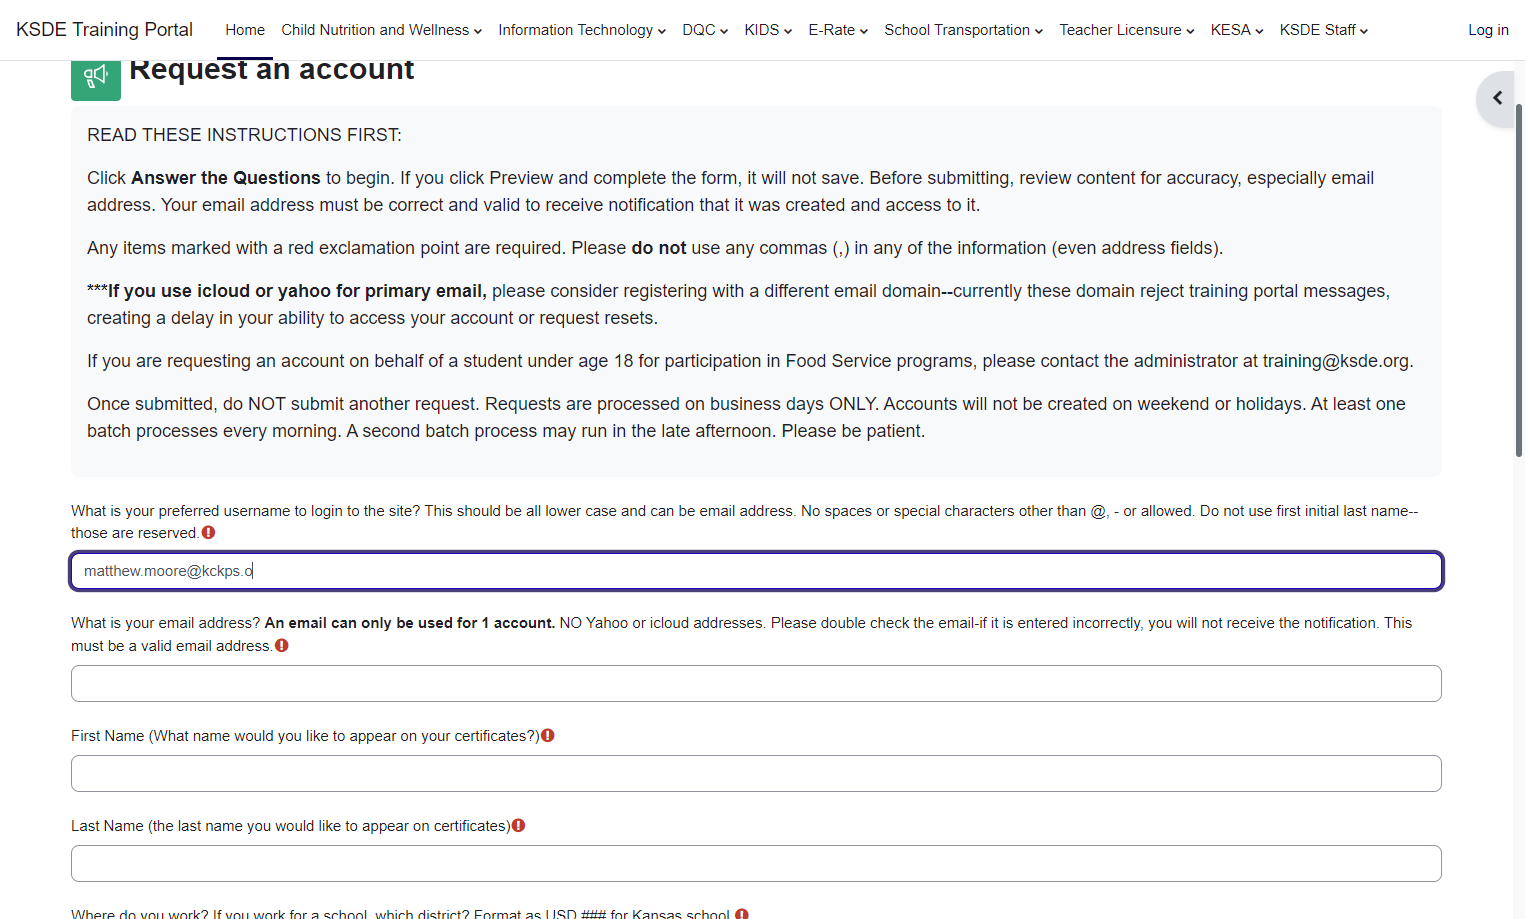The width and height of the screenshot is (1525, 919).
Task: Expand Child Nutrition and Wellness menu
Action: [x=381, y=30]
